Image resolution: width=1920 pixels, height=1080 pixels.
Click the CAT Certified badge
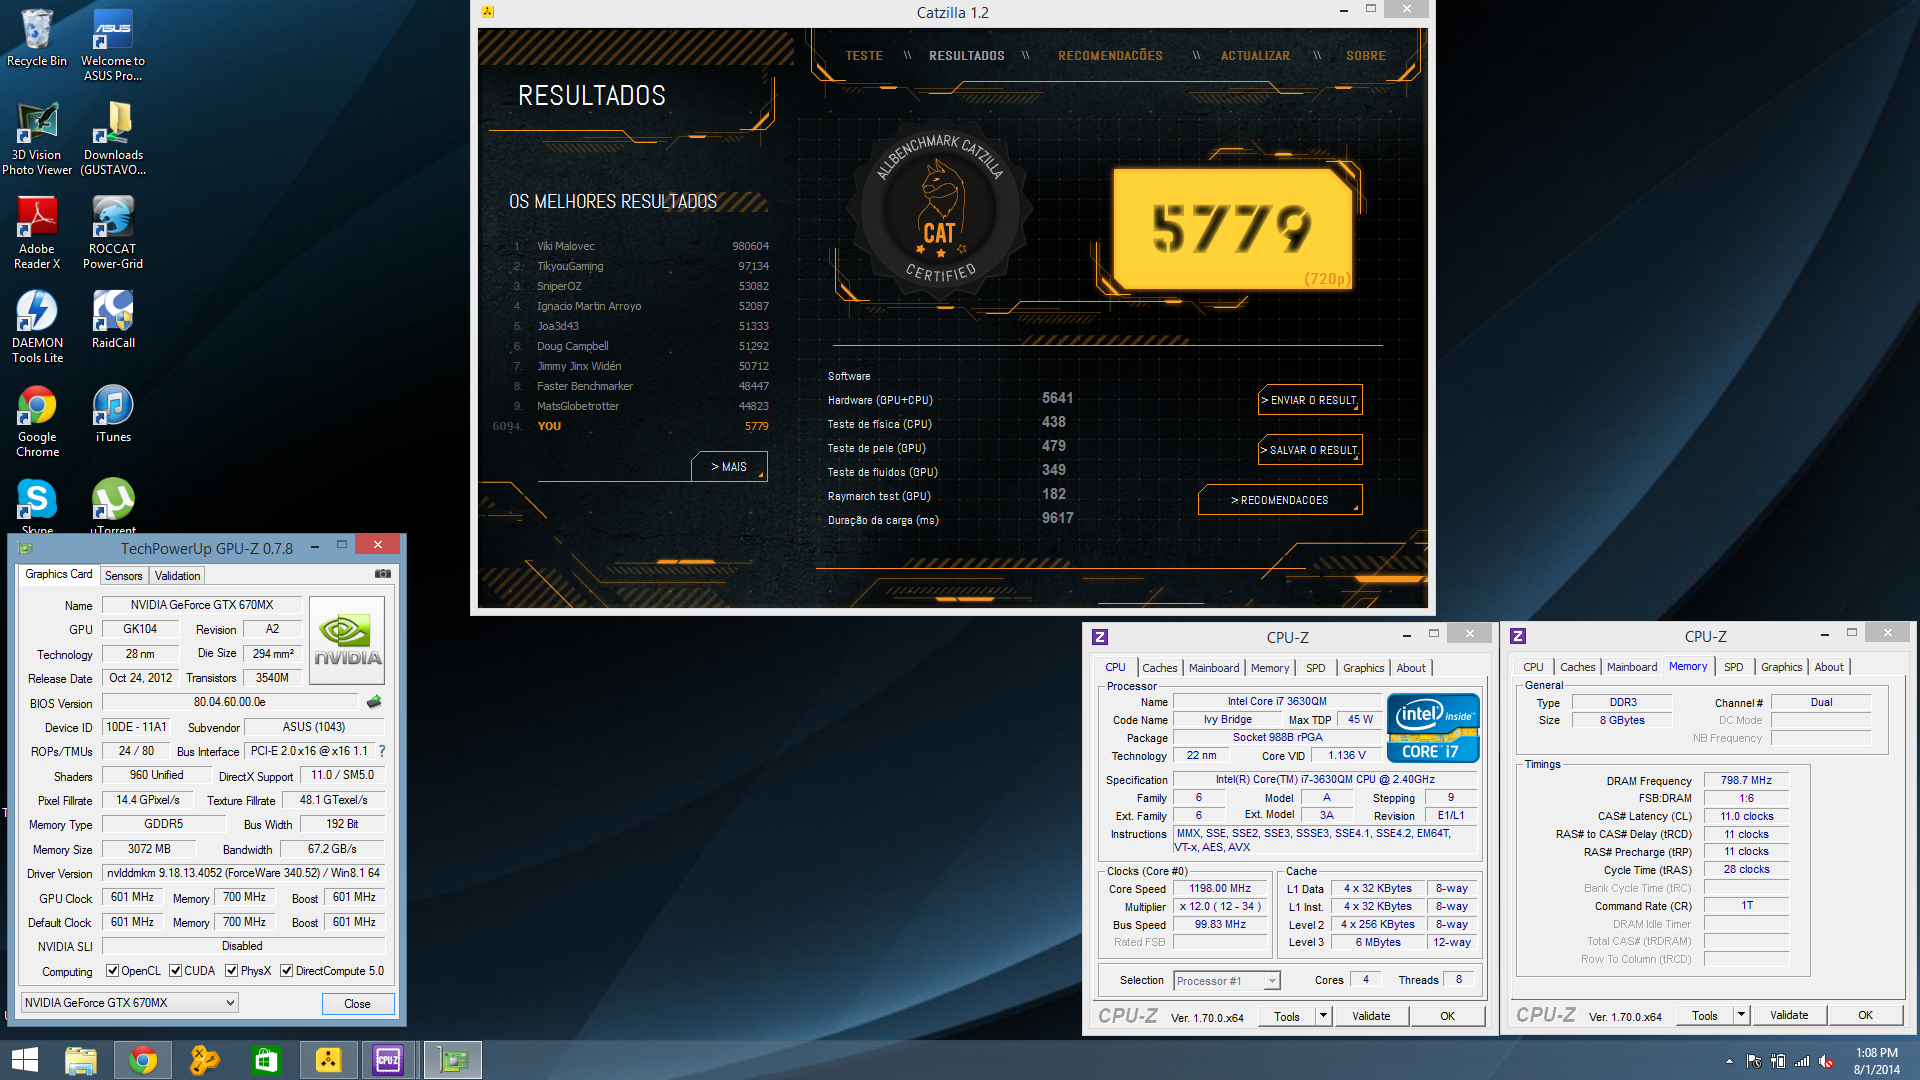click(938, 210)
